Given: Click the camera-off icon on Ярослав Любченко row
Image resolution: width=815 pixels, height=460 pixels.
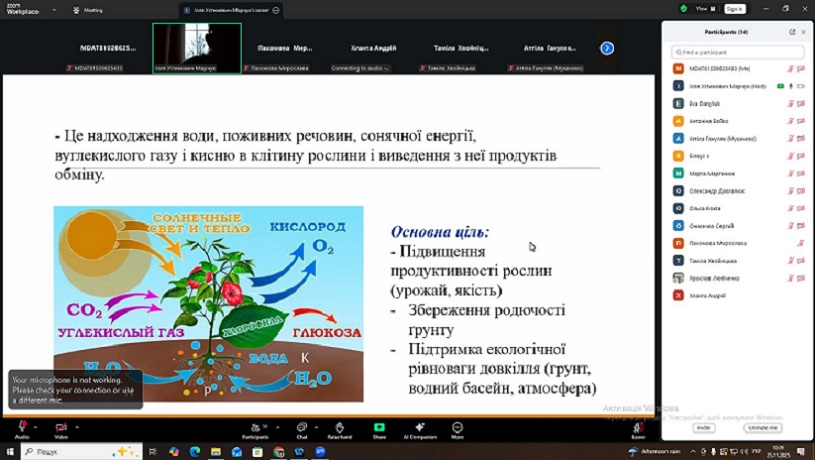Looking at the screenshot, I should coord(801,278).
